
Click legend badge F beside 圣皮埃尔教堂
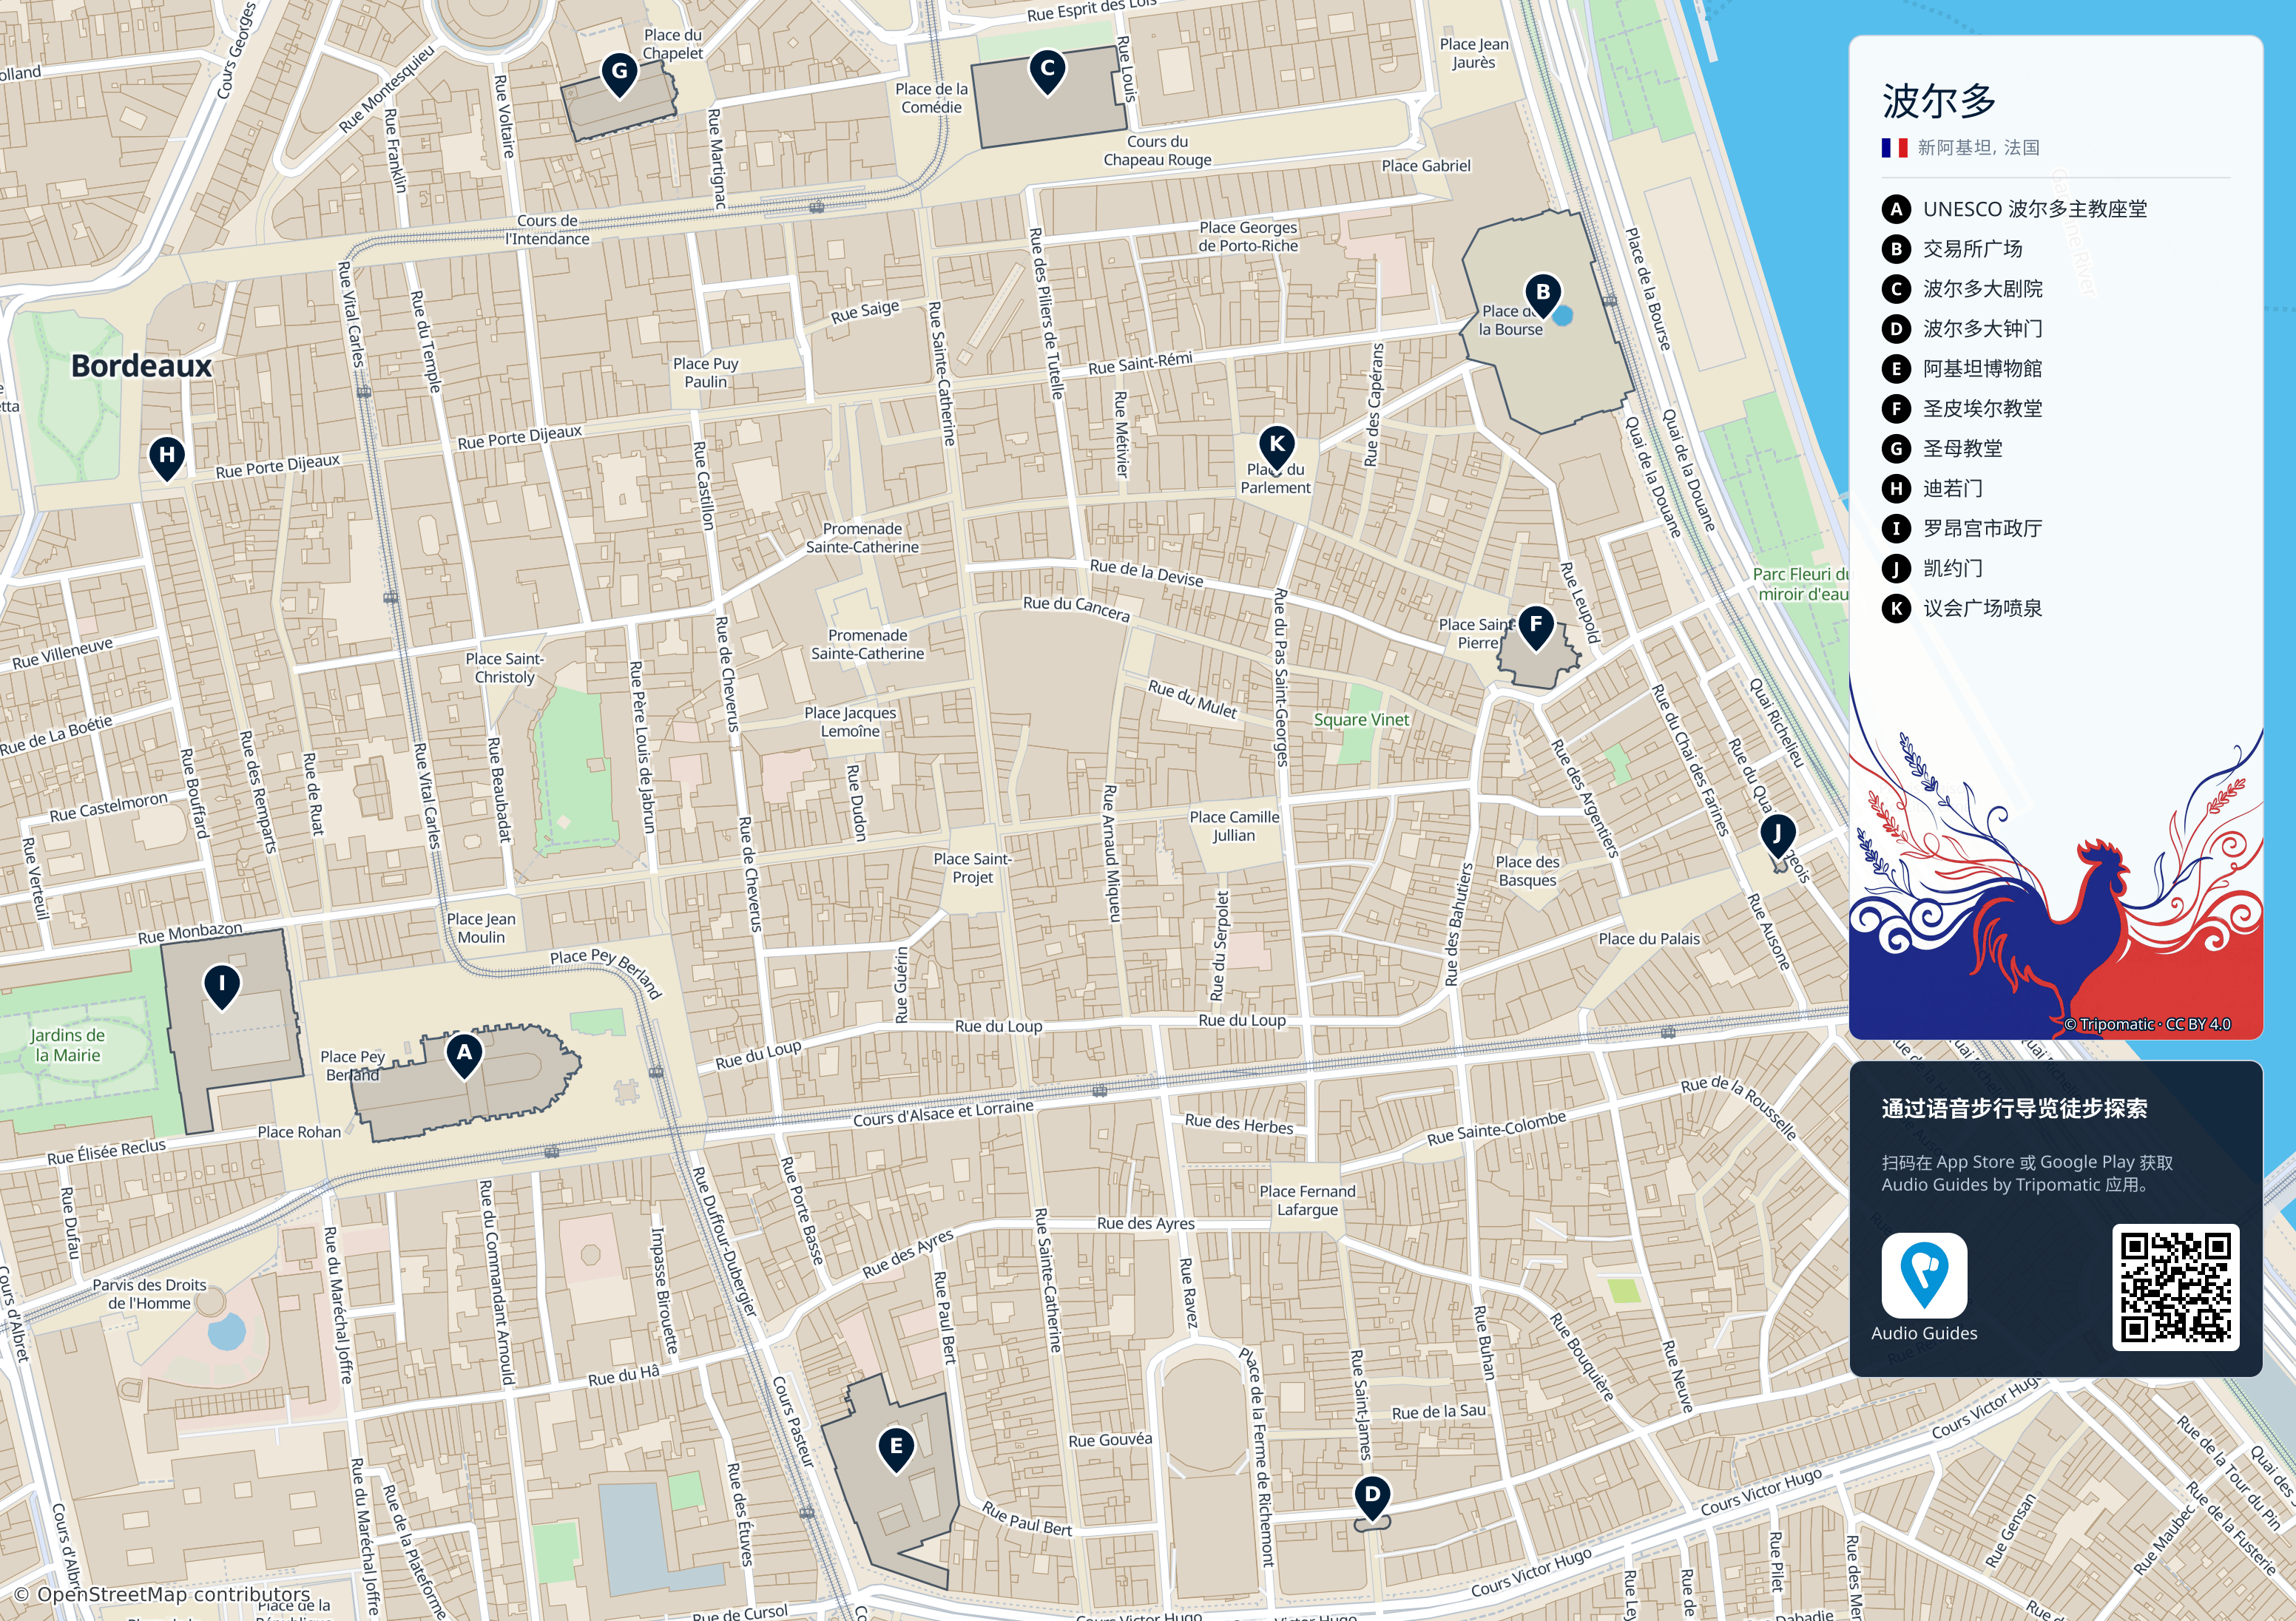(1896, 409)
